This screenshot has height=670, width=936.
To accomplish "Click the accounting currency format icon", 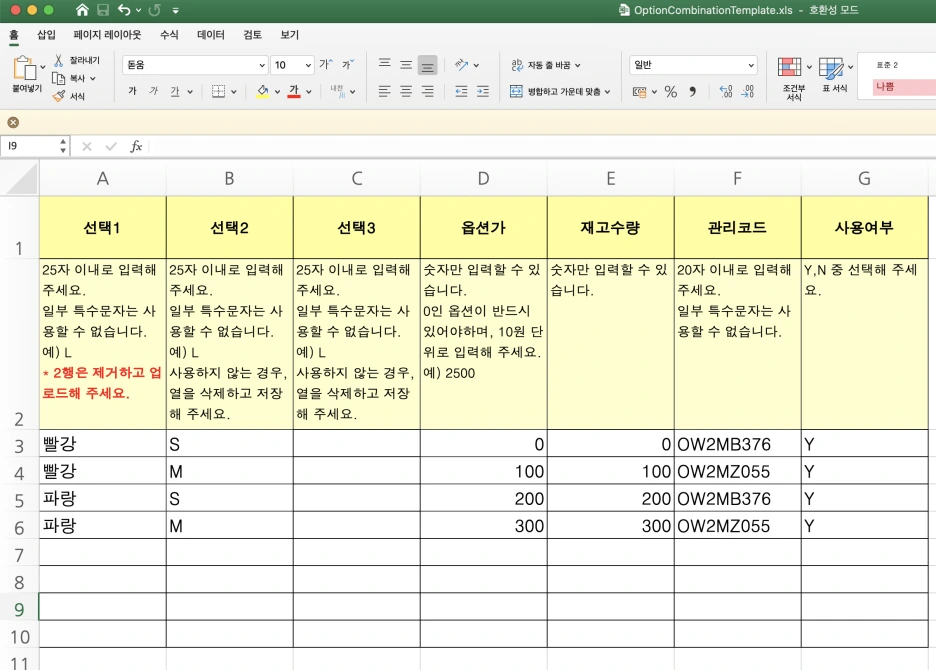I will pyautogui.click(x=639, y=92).
